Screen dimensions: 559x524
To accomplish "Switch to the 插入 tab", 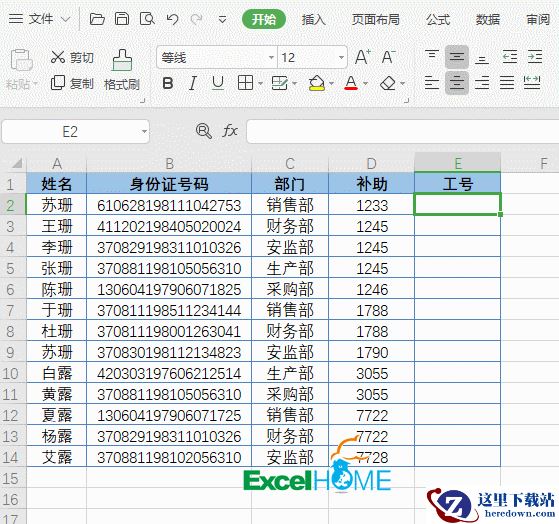I will point(313,19).
